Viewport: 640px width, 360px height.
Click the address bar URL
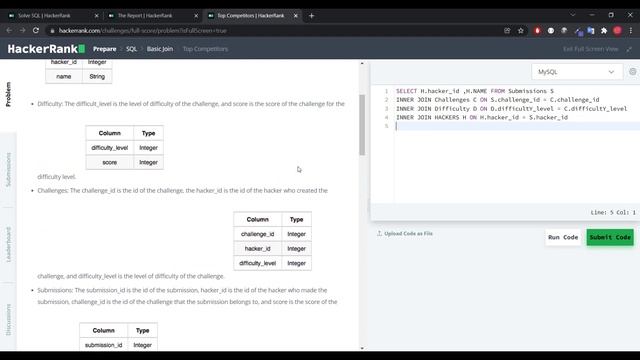143,31
